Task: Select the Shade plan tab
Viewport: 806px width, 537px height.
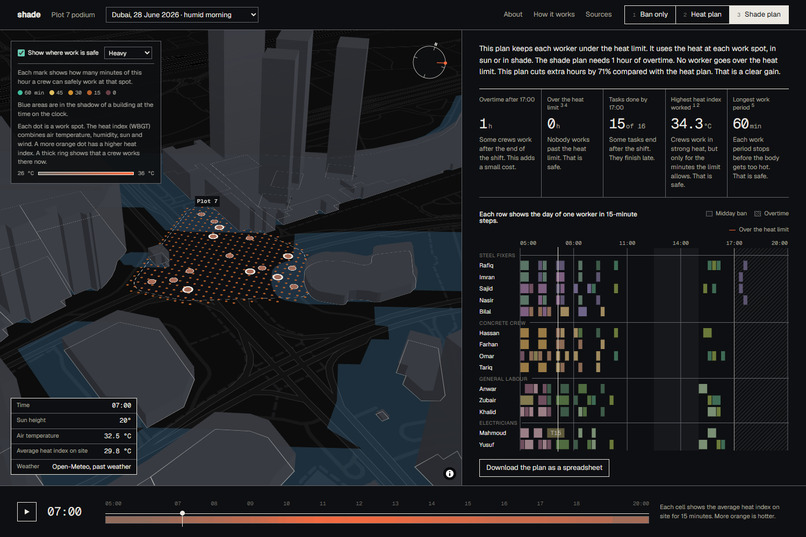Action: coord(759,14)
